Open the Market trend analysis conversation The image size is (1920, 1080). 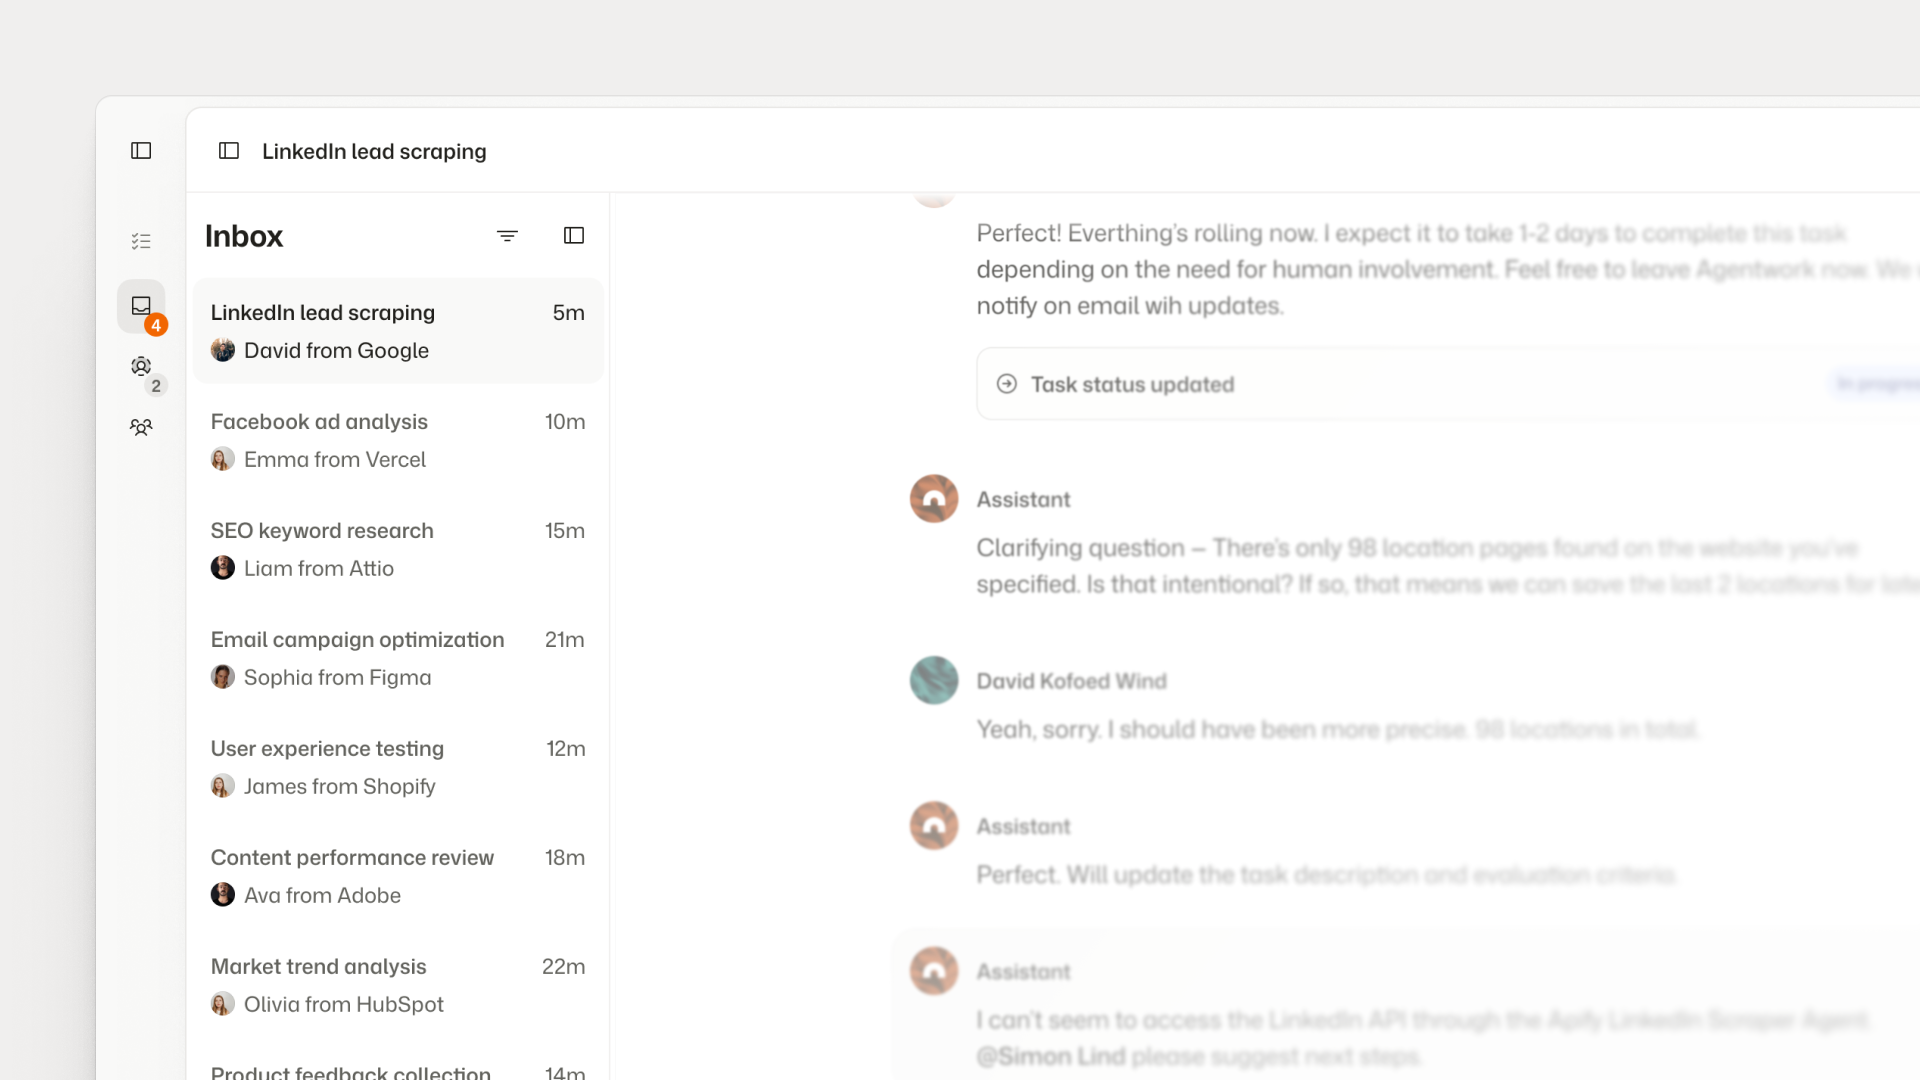398,985
